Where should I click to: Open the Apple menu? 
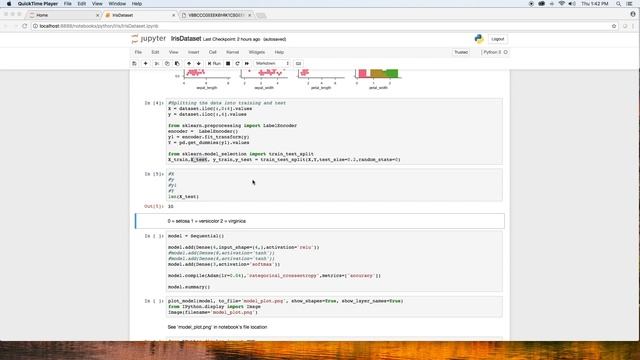[9, 4]
